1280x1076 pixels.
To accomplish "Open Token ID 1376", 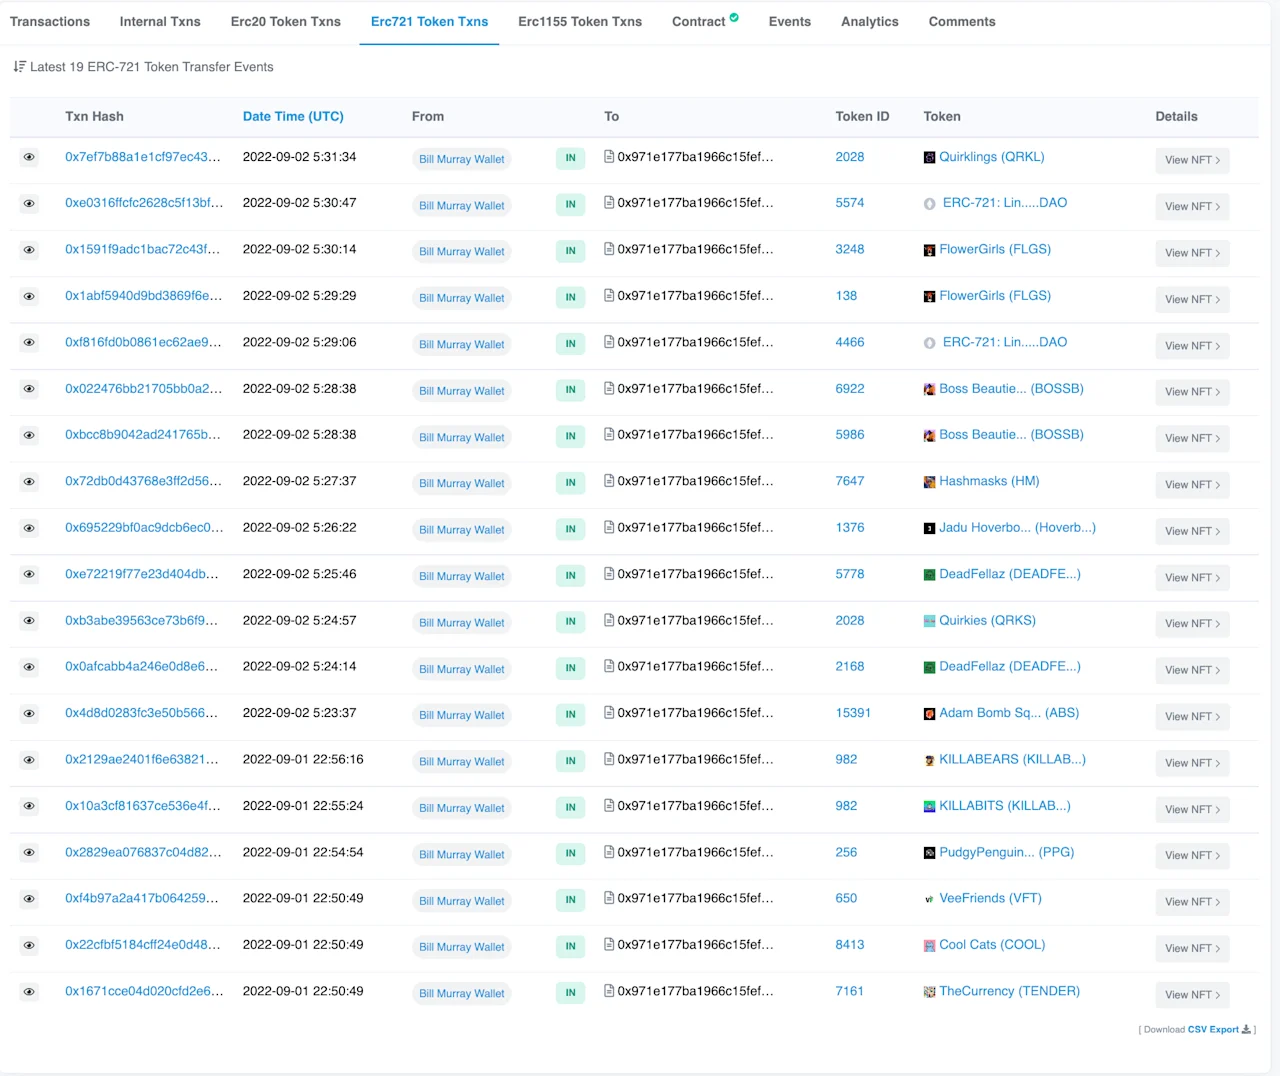I will 850,528.
